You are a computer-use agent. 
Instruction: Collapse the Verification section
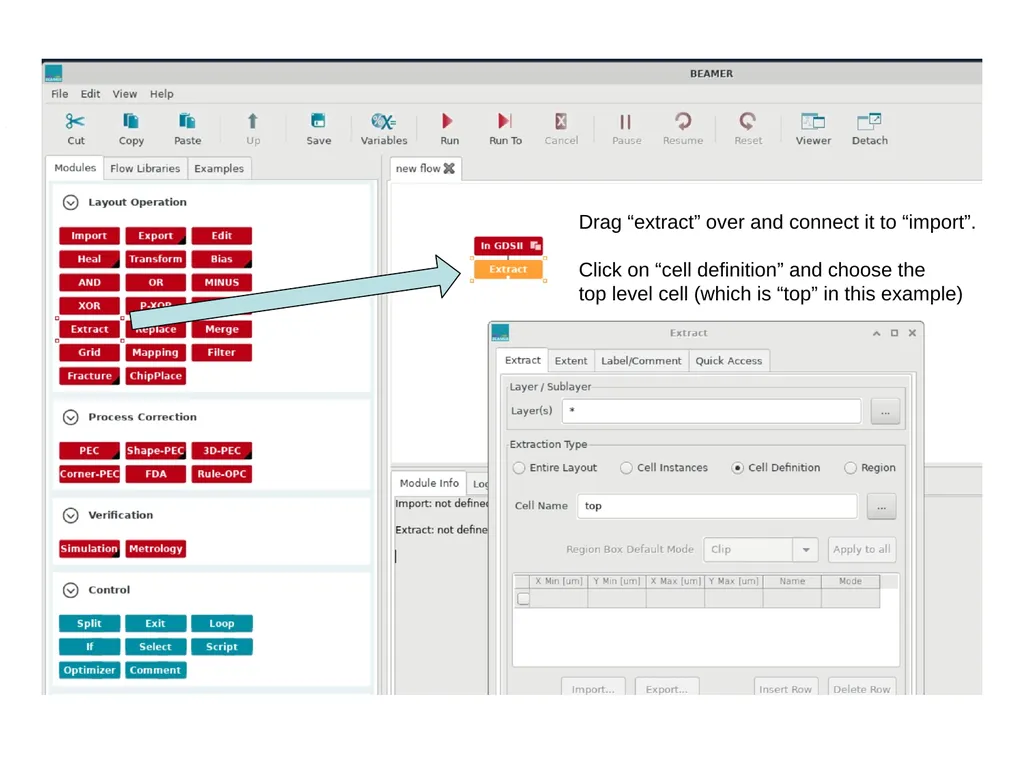(71, 515)
